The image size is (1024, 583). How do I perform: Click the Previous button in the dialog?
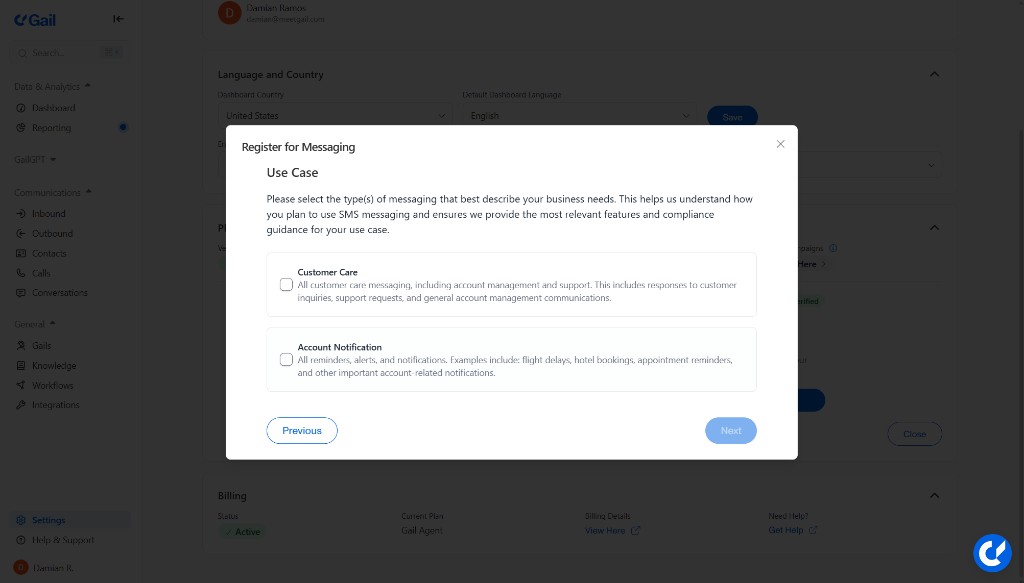tap(301, 430)
